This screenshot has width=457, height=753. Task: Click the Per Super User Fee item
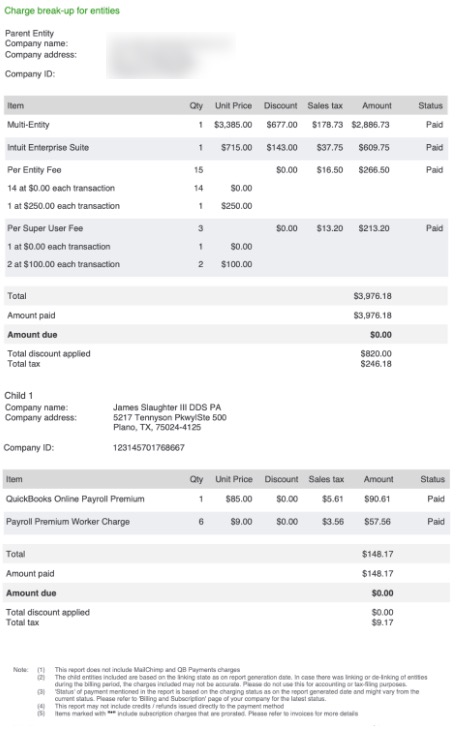point(45,228)
